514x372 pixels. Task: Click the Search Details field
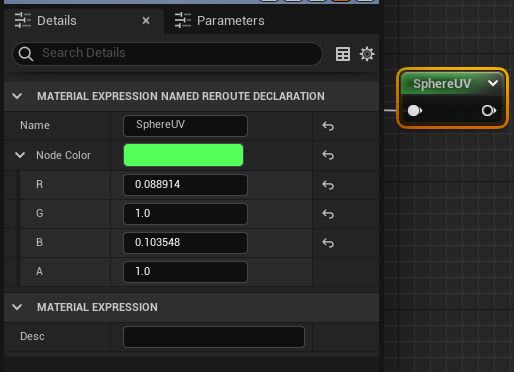pos(167,53)
